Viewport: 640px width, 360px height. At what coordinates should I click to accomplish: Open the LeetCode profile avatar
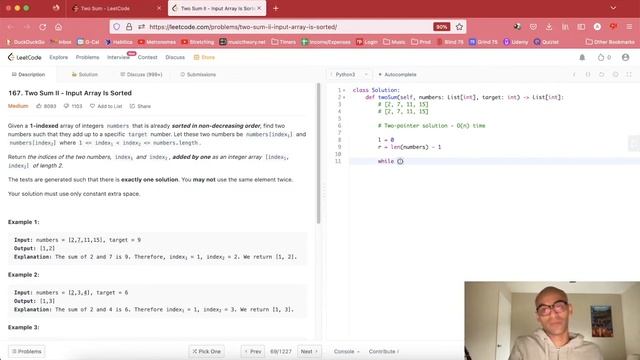[x=625, y=58]
